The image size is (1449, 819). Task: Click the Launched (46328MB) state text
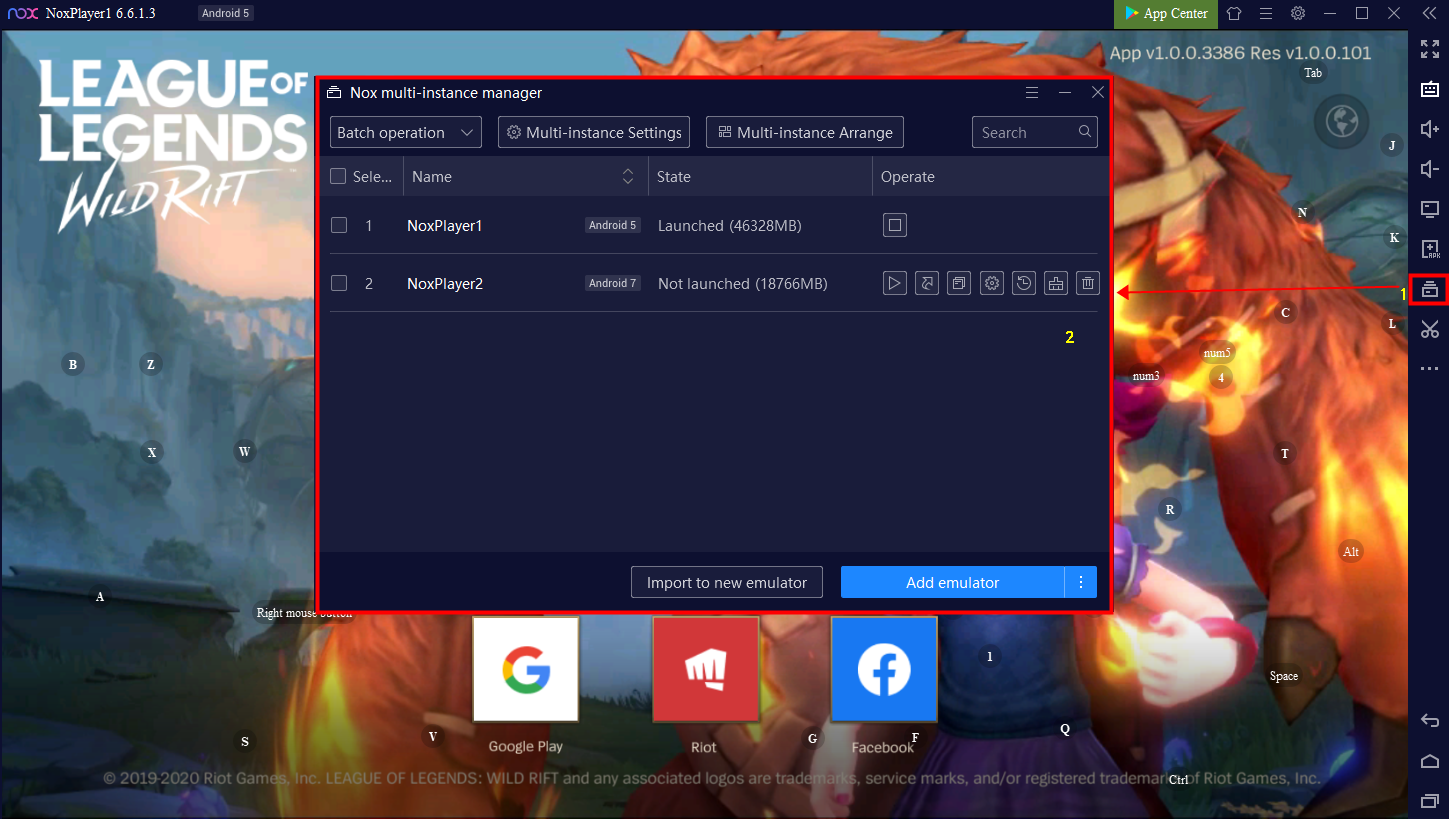click(x=730, y=226)
